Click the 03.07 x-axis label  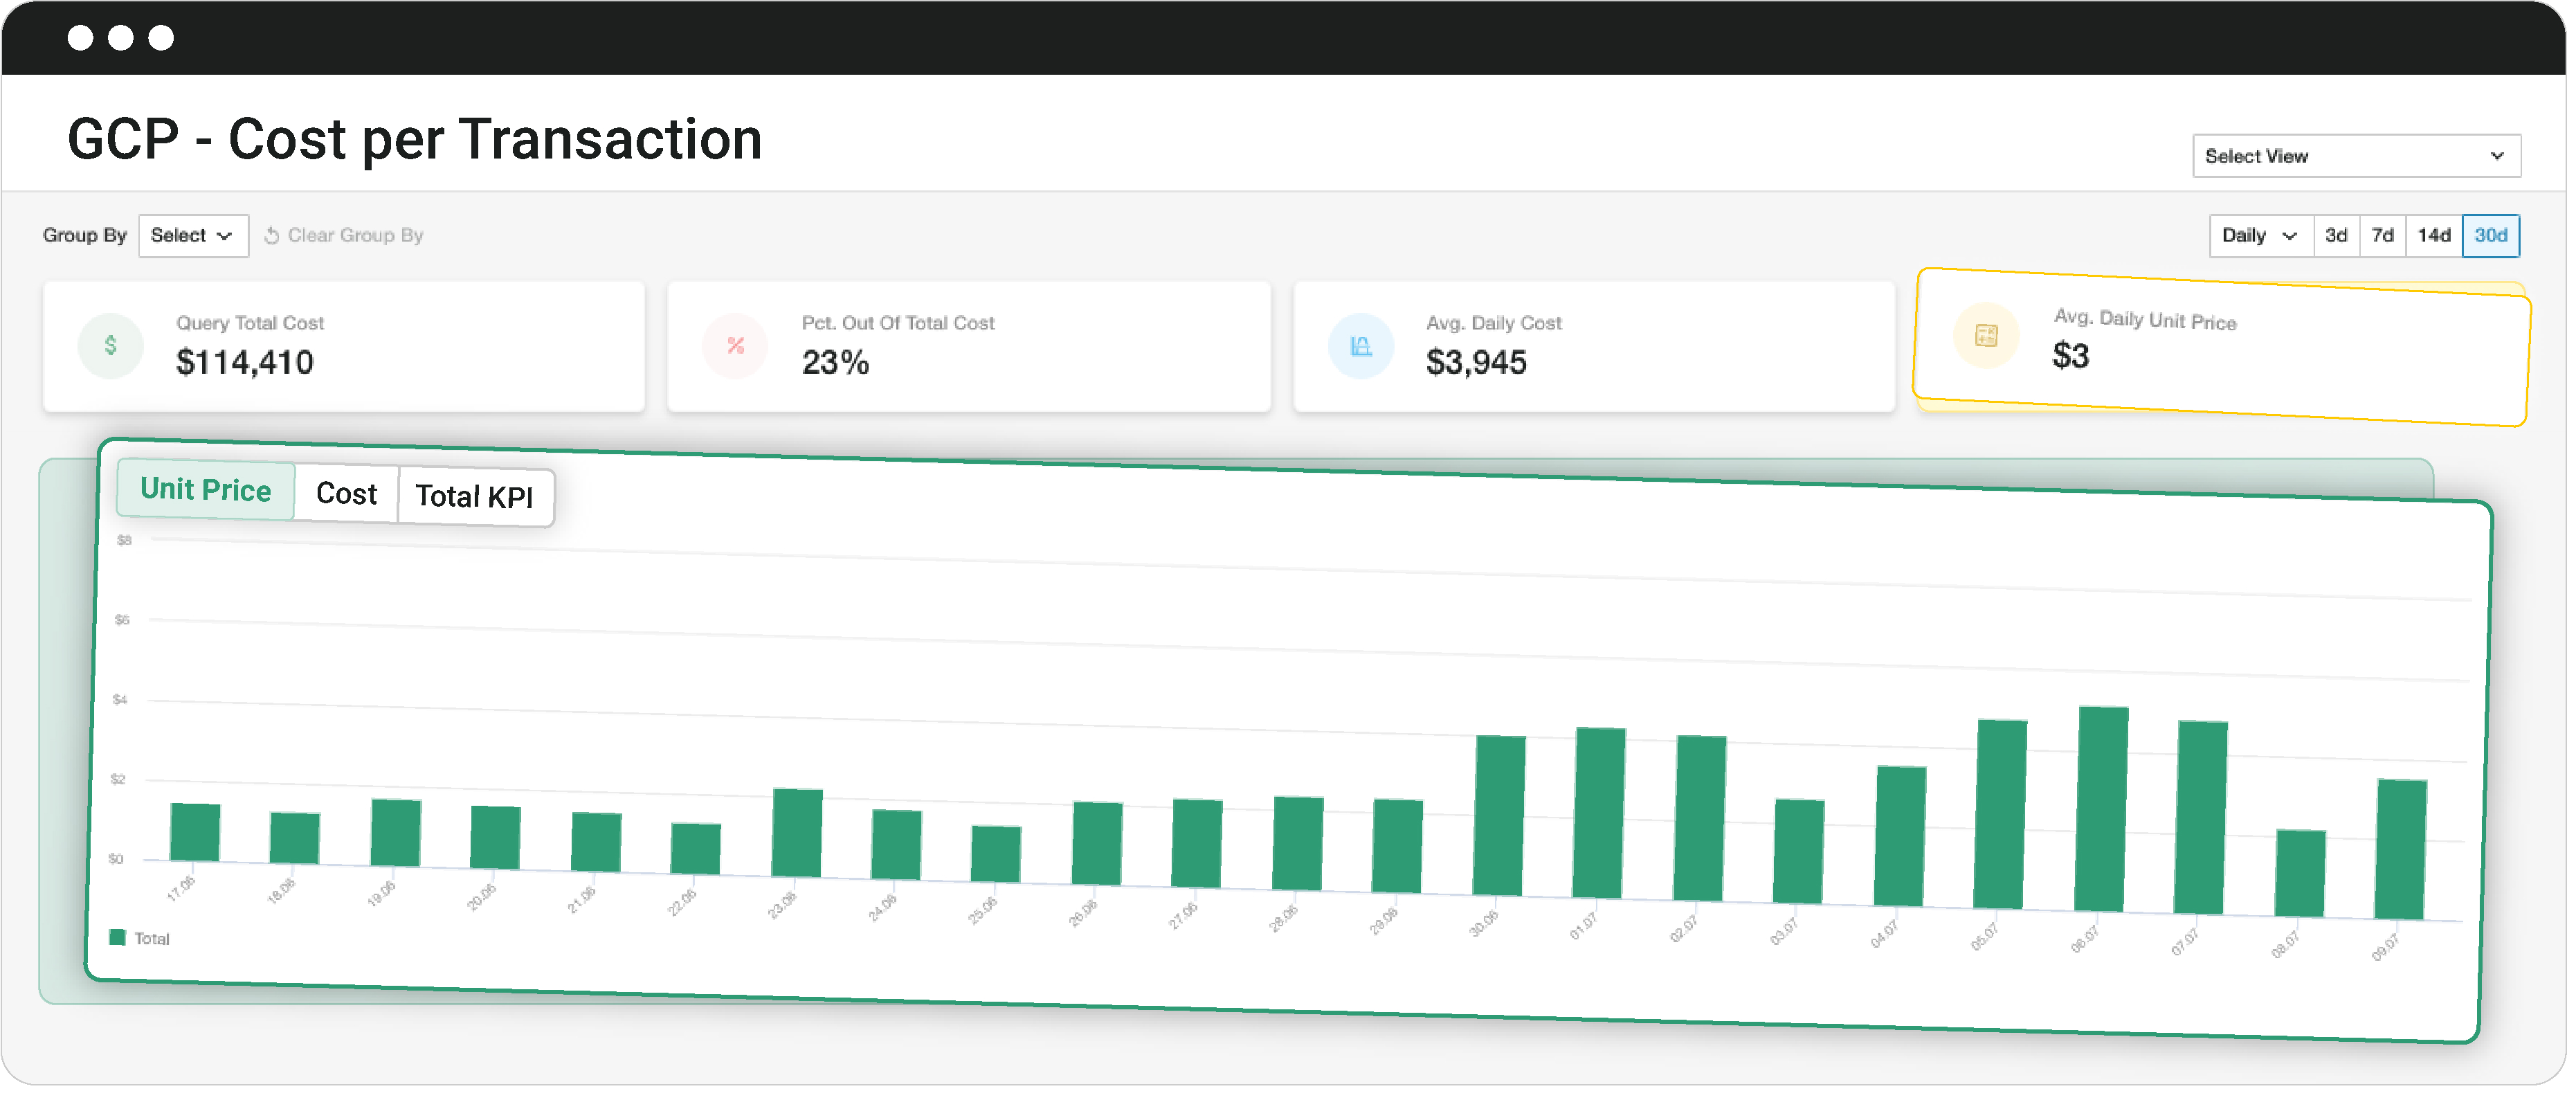[x=1784, y=931]
